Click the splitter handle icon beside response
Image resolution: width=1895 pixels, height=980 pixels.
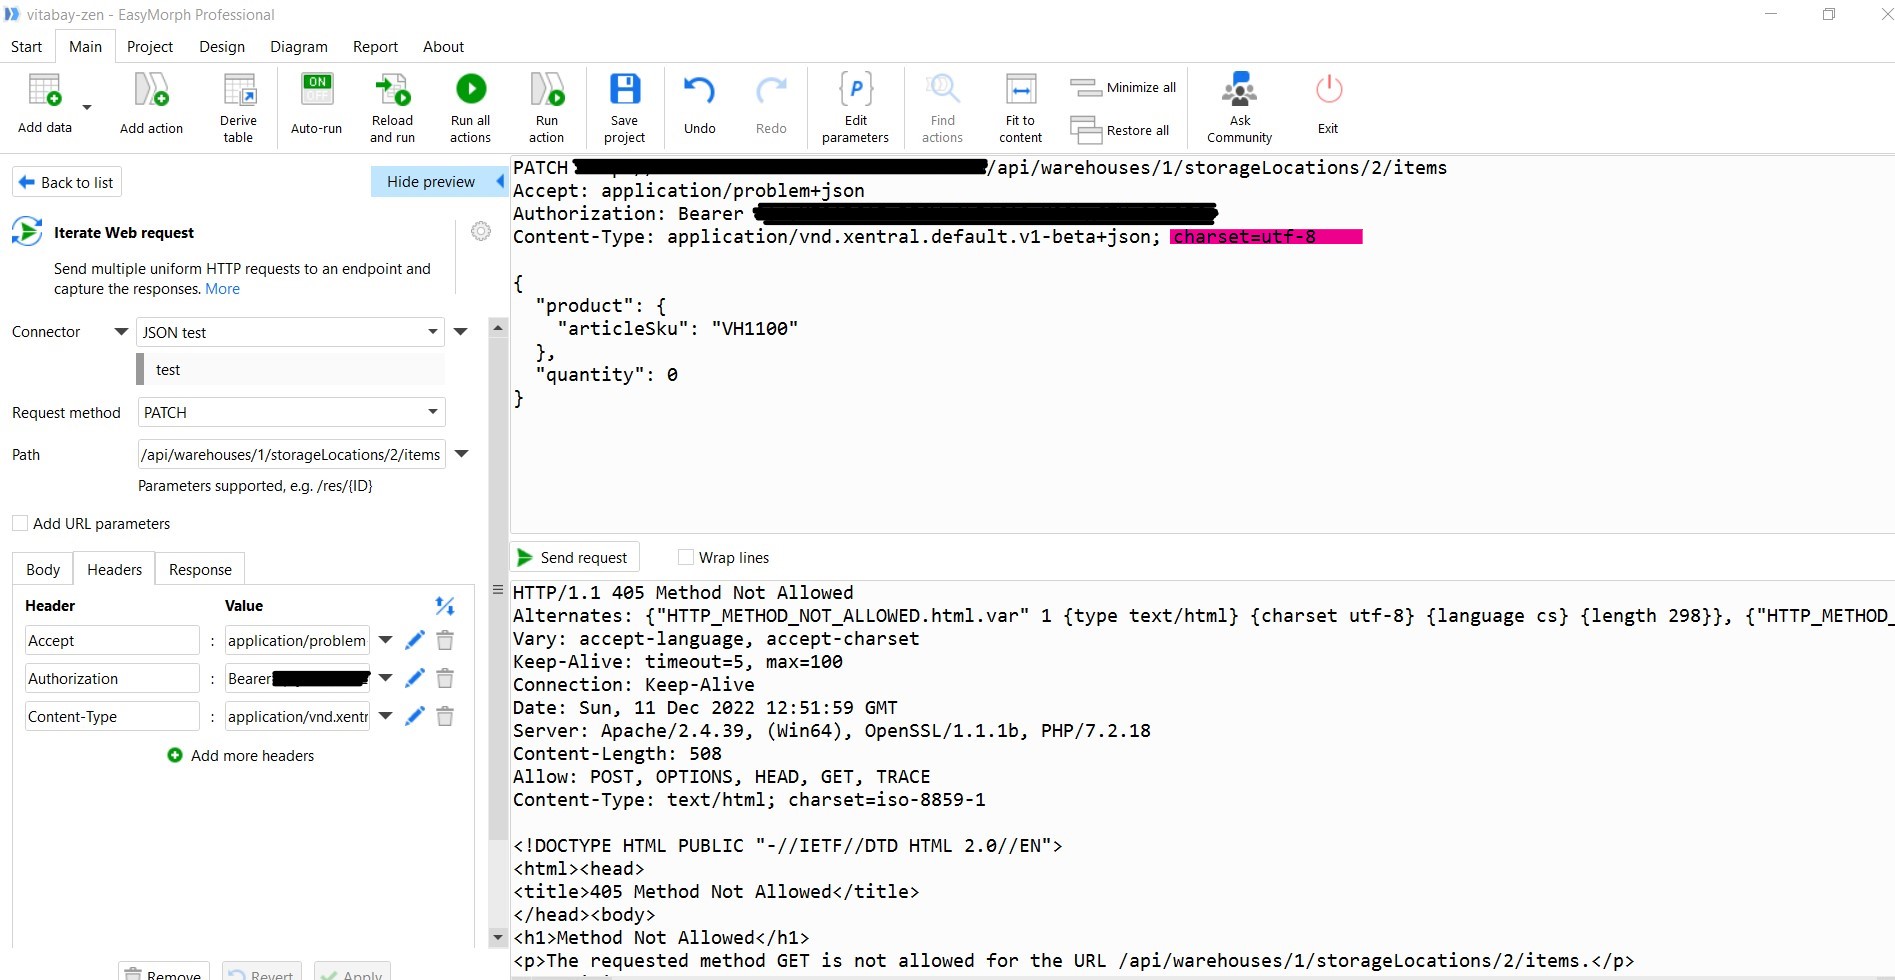[498, 590]
